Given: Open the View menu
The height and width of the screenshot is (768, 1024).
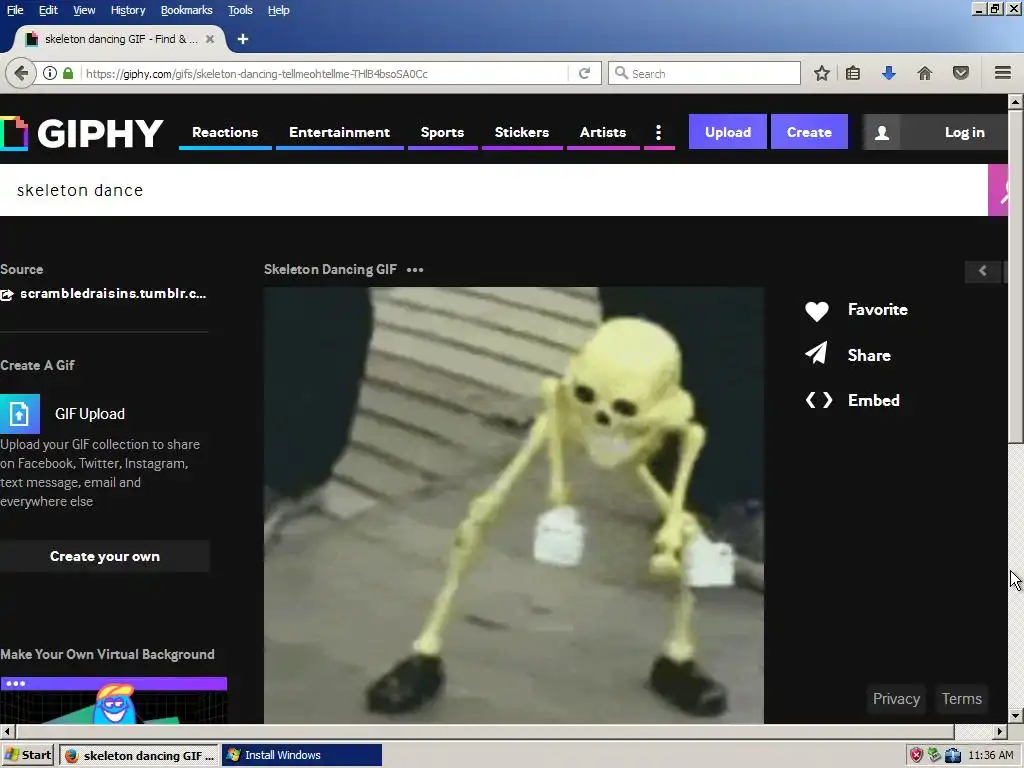Looking at the screenshot, I should (84, 10).
